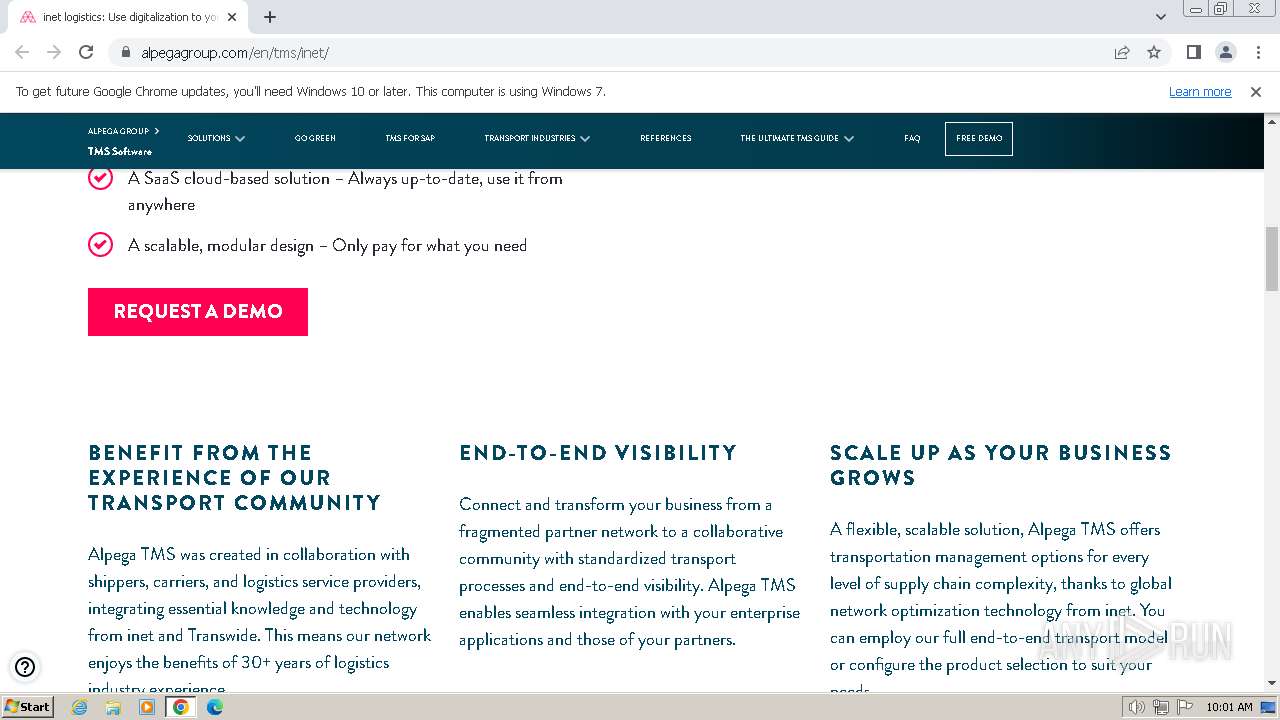Expand the Solutions dropdown menu
1280x720 pixels.
(216, 138)
